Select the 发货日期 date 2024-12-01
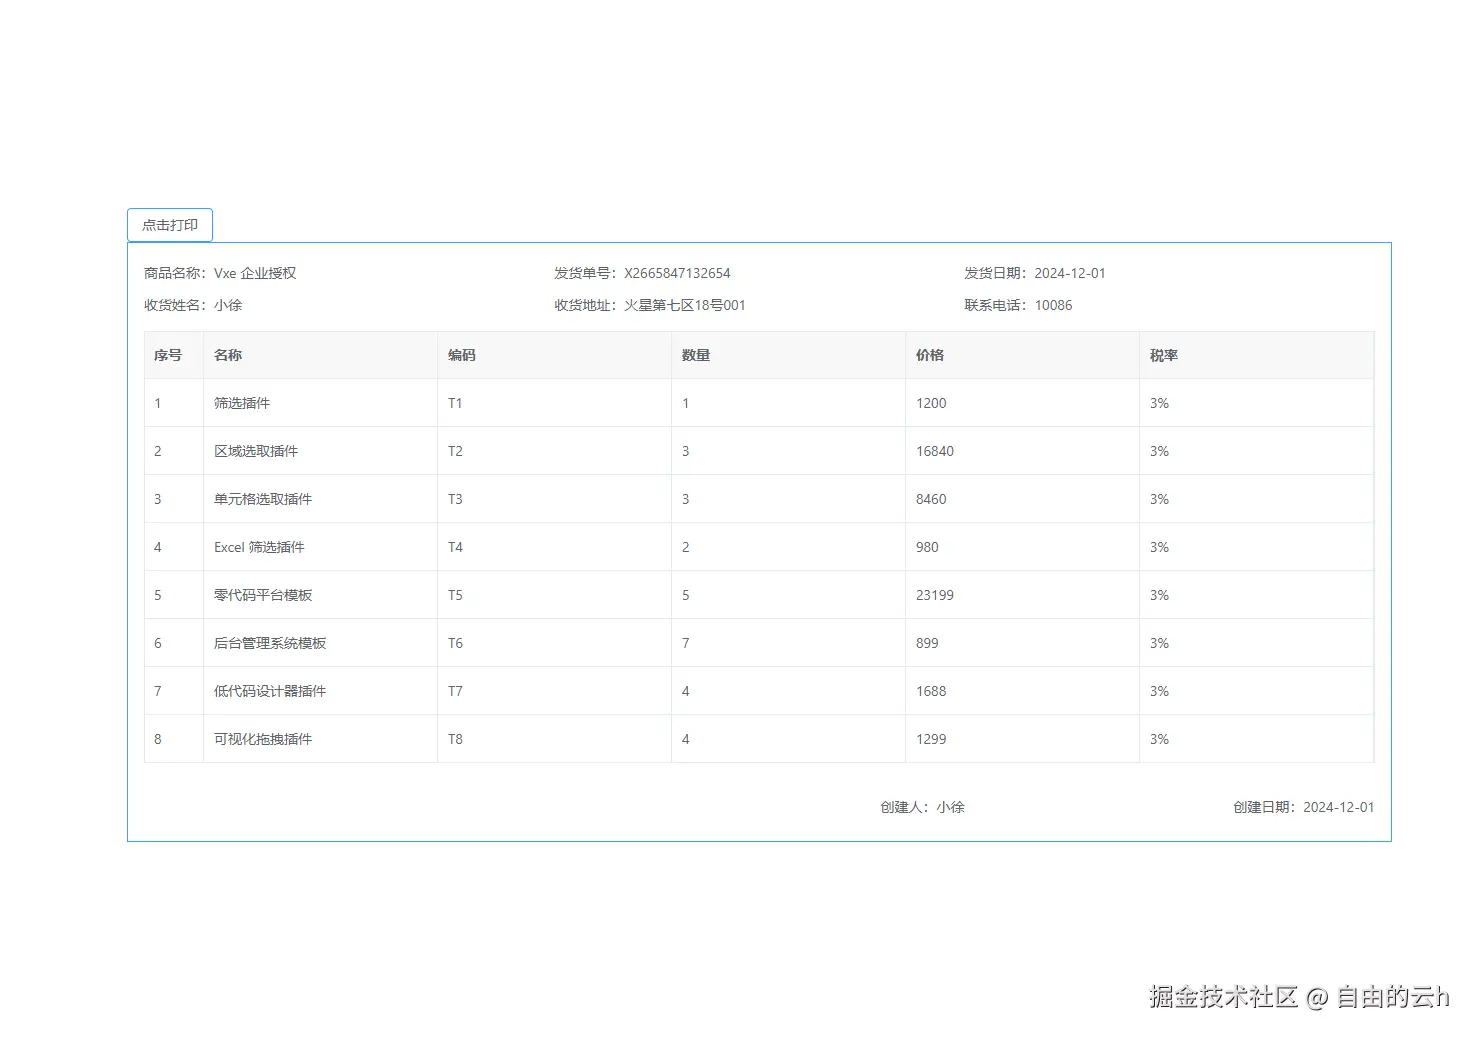The image size is (1478, 1038). click(1070, 272)
